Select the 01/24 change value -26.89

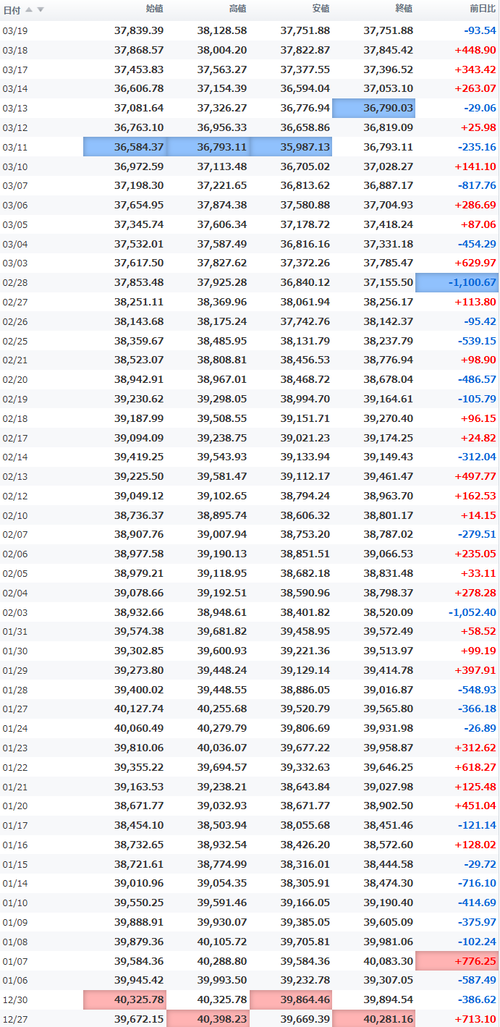coord(479,729)
